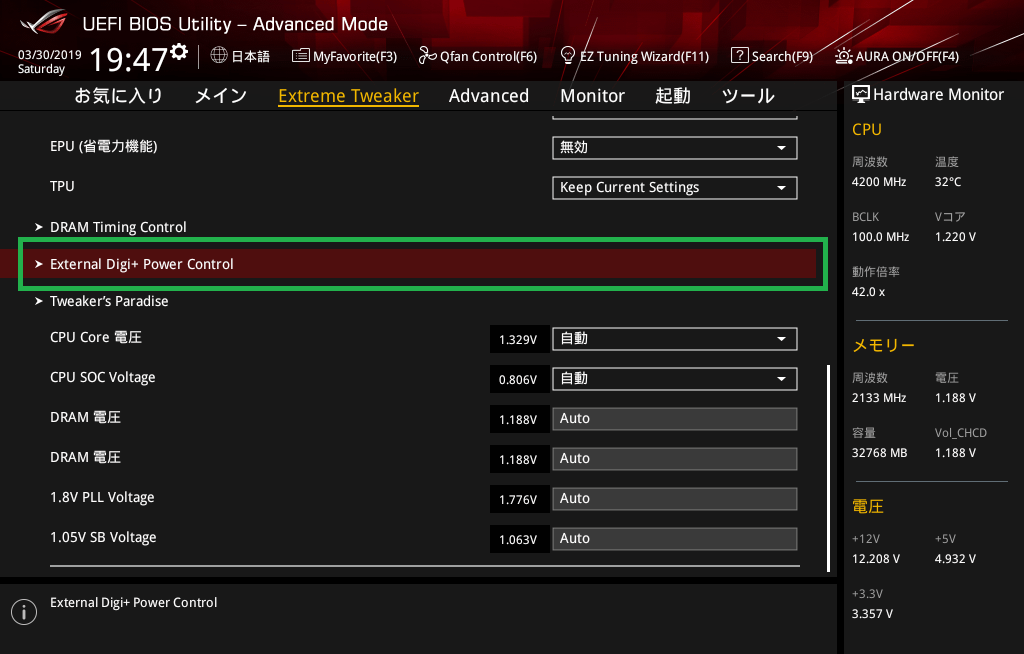This screenshot has height=654, width=1024.
Task: Launch EZ Tuning Wizard(F11)
Action: [635, 56]
